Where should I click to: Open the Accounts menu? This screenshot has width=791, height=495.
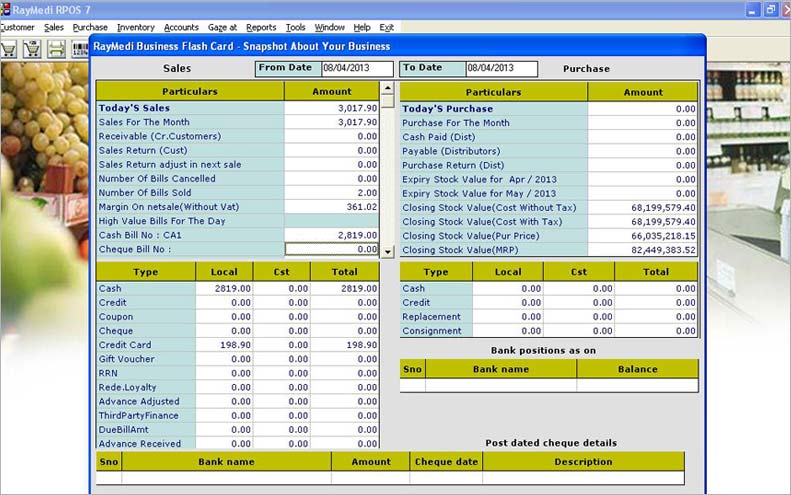click(x=181, y=28)
